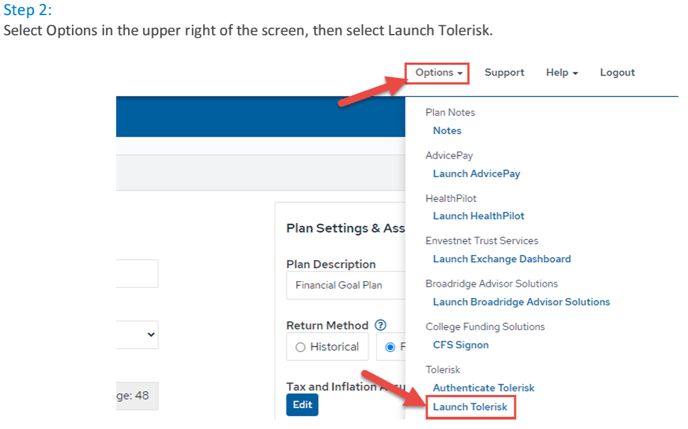Open Notes under Plan Notes

click(447, 131)
